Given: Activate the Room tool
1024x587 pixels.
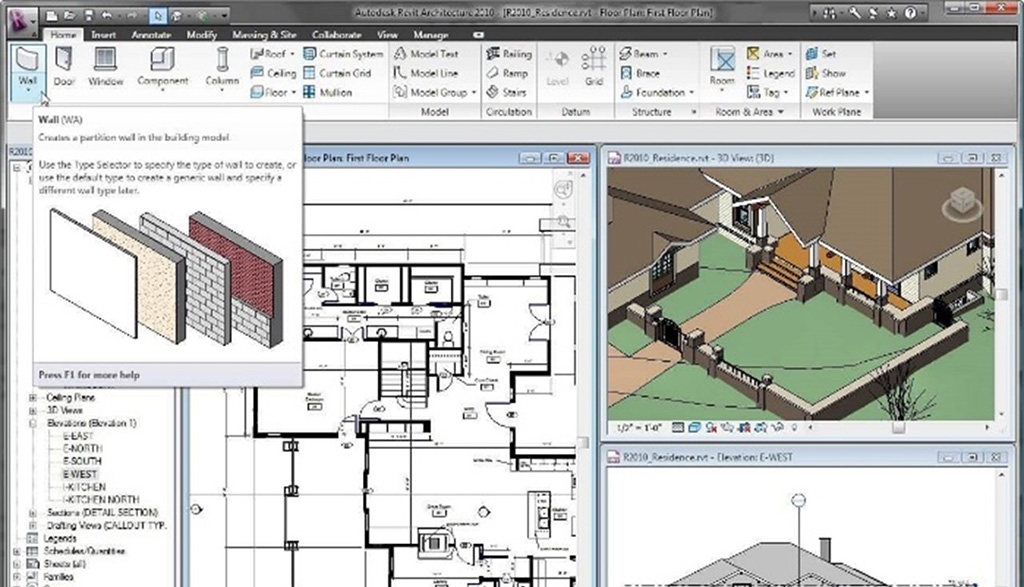Looking at the screenshot, I should click(722, 69).
